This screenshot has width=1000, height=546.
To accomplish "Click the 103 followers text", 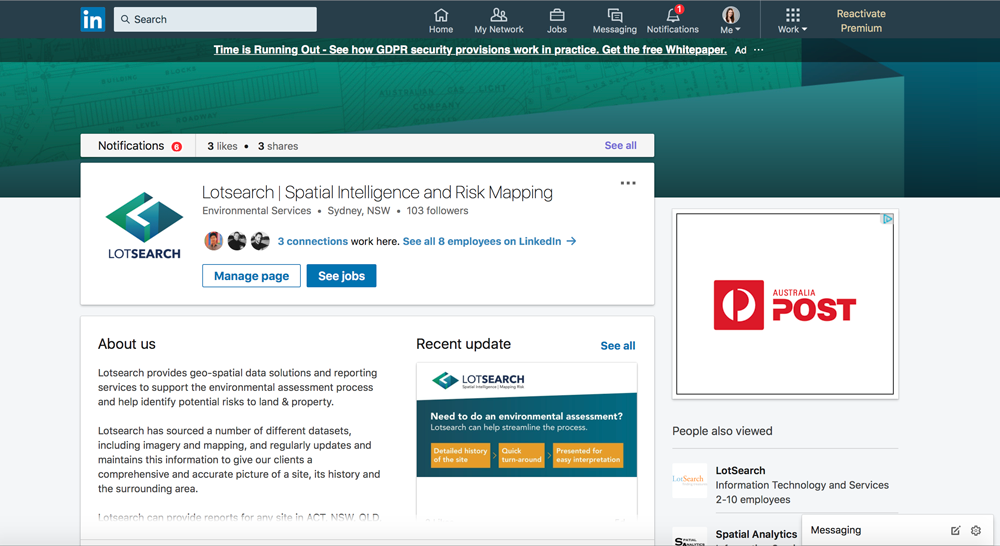I will (438, 210).
